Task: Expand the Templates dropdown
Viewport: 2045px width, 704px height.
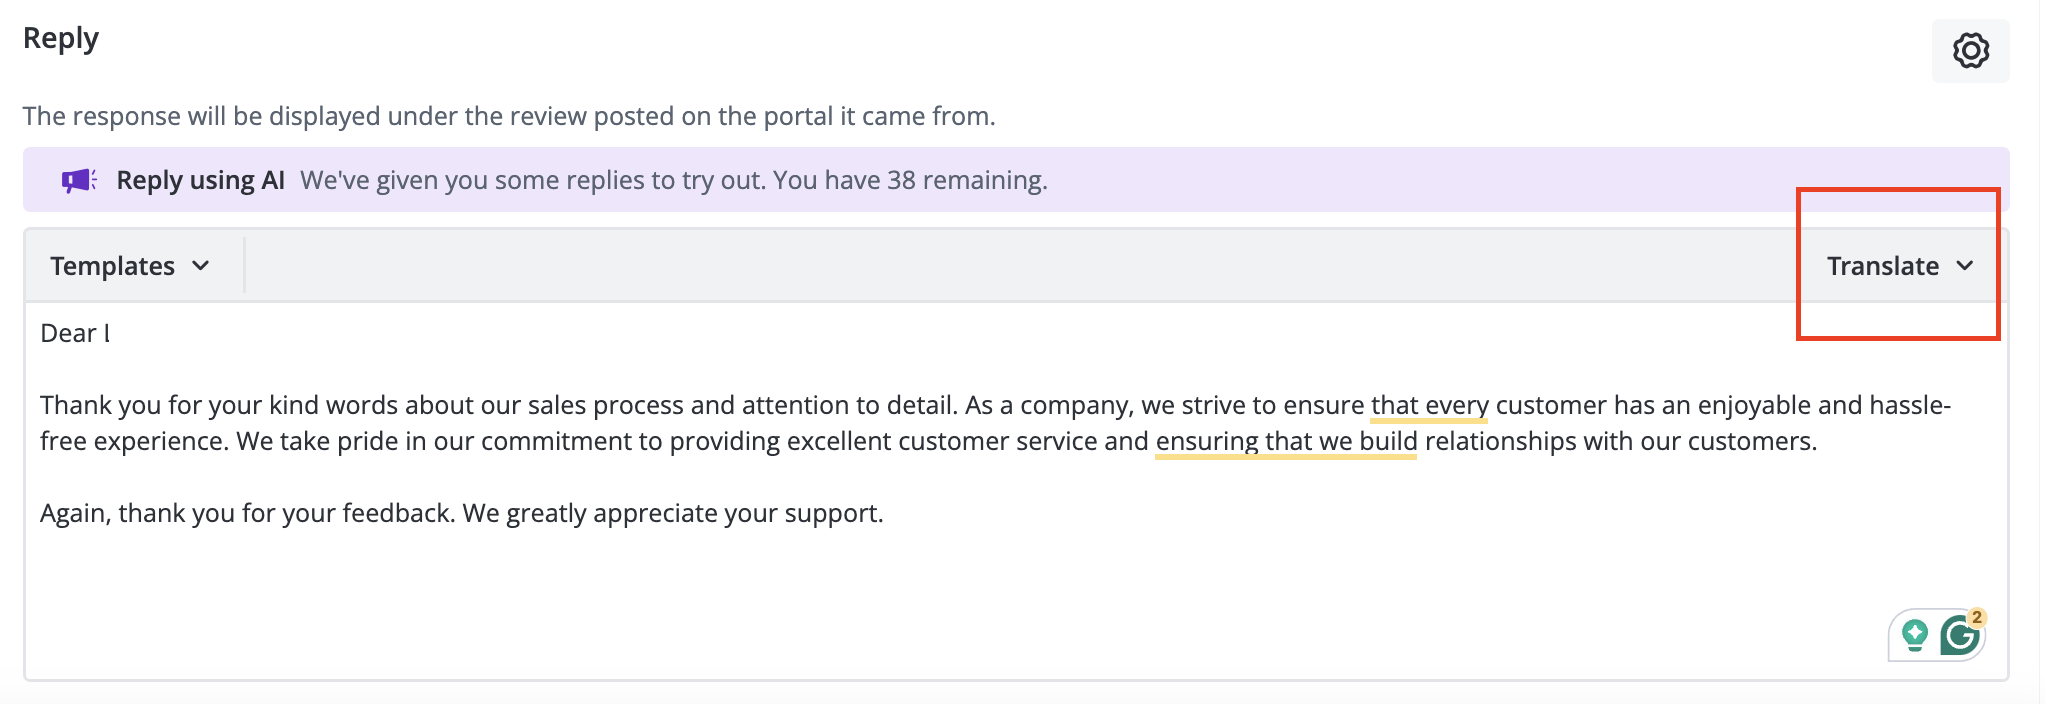Action: coord(130,266)
